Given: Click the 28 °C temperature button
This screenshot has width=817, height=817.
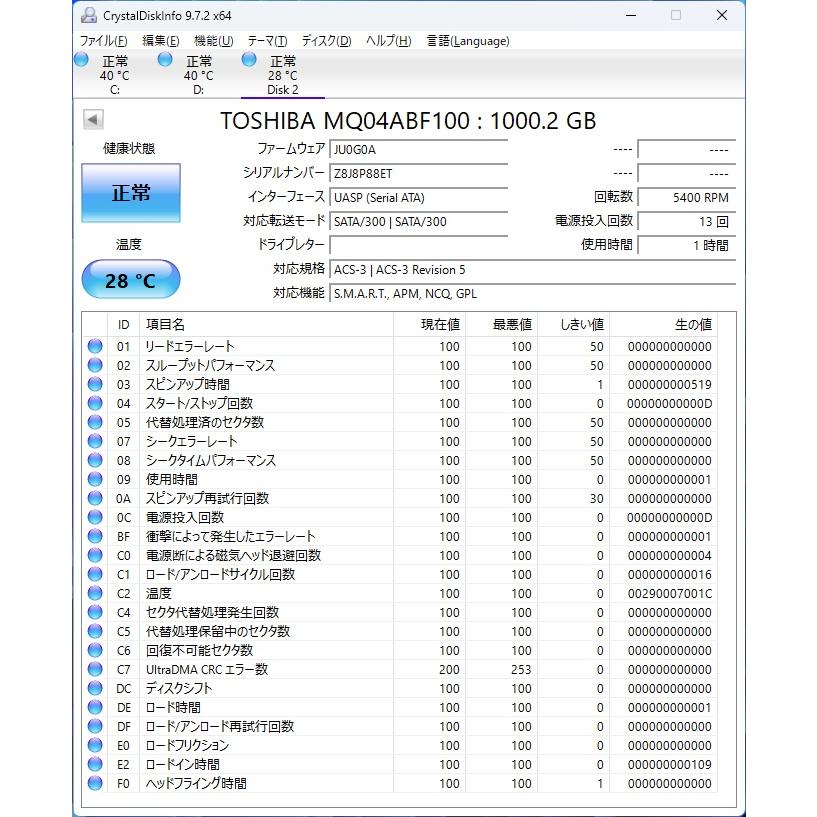Looking at the screenshot, I should [x=131, y=280].
